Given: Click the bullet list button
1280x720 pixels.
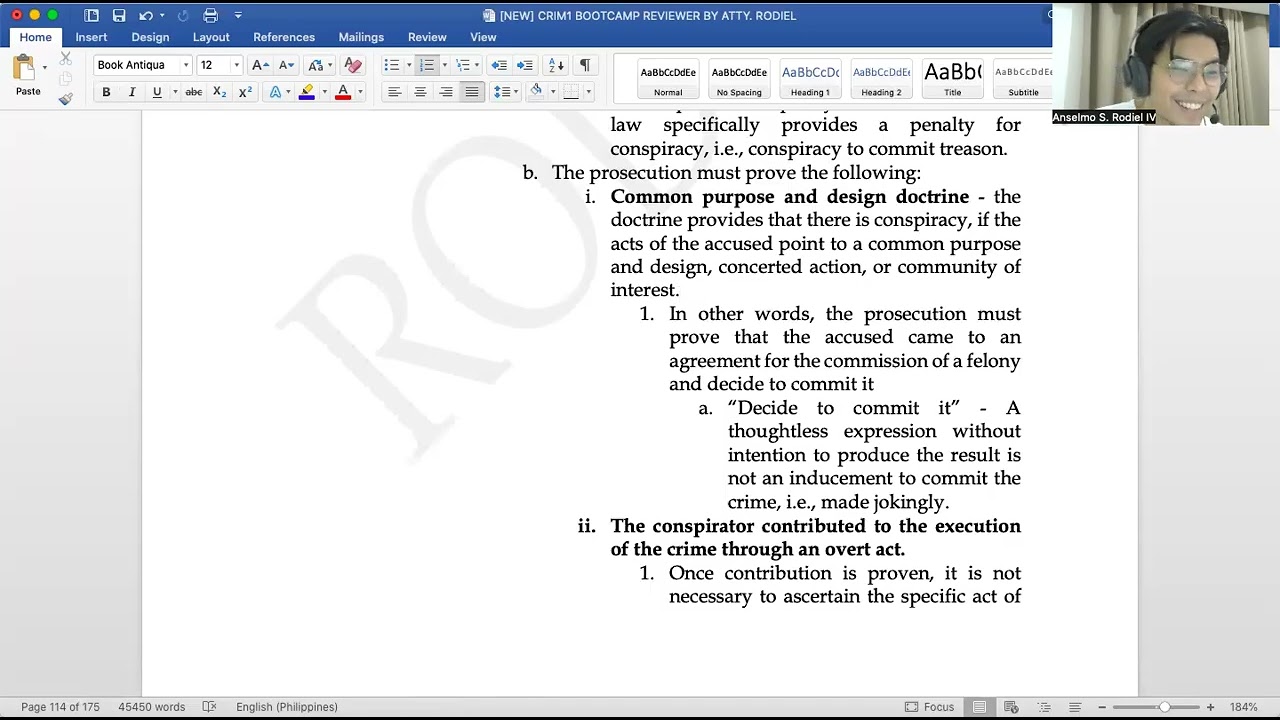Looking at the screenshot, I should click(391, 65).
